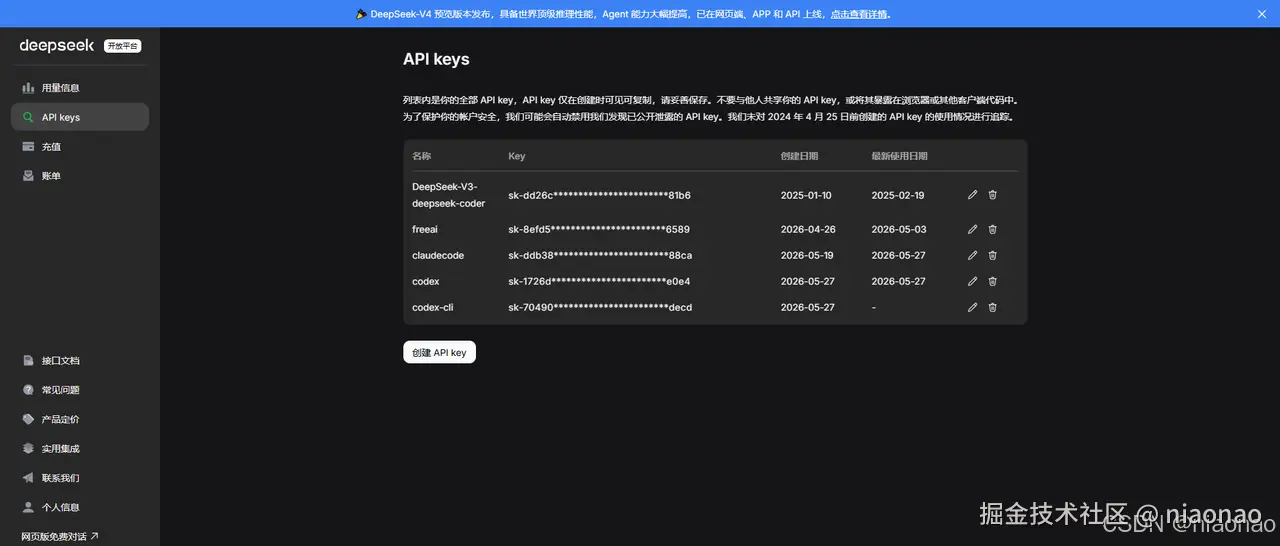Image resolution: width=1280 pixels, height=546 pixels.
Task: Delete the DeepSeek-V3-deepseek-coder key via trash icon
Action: tap(992, 195)
